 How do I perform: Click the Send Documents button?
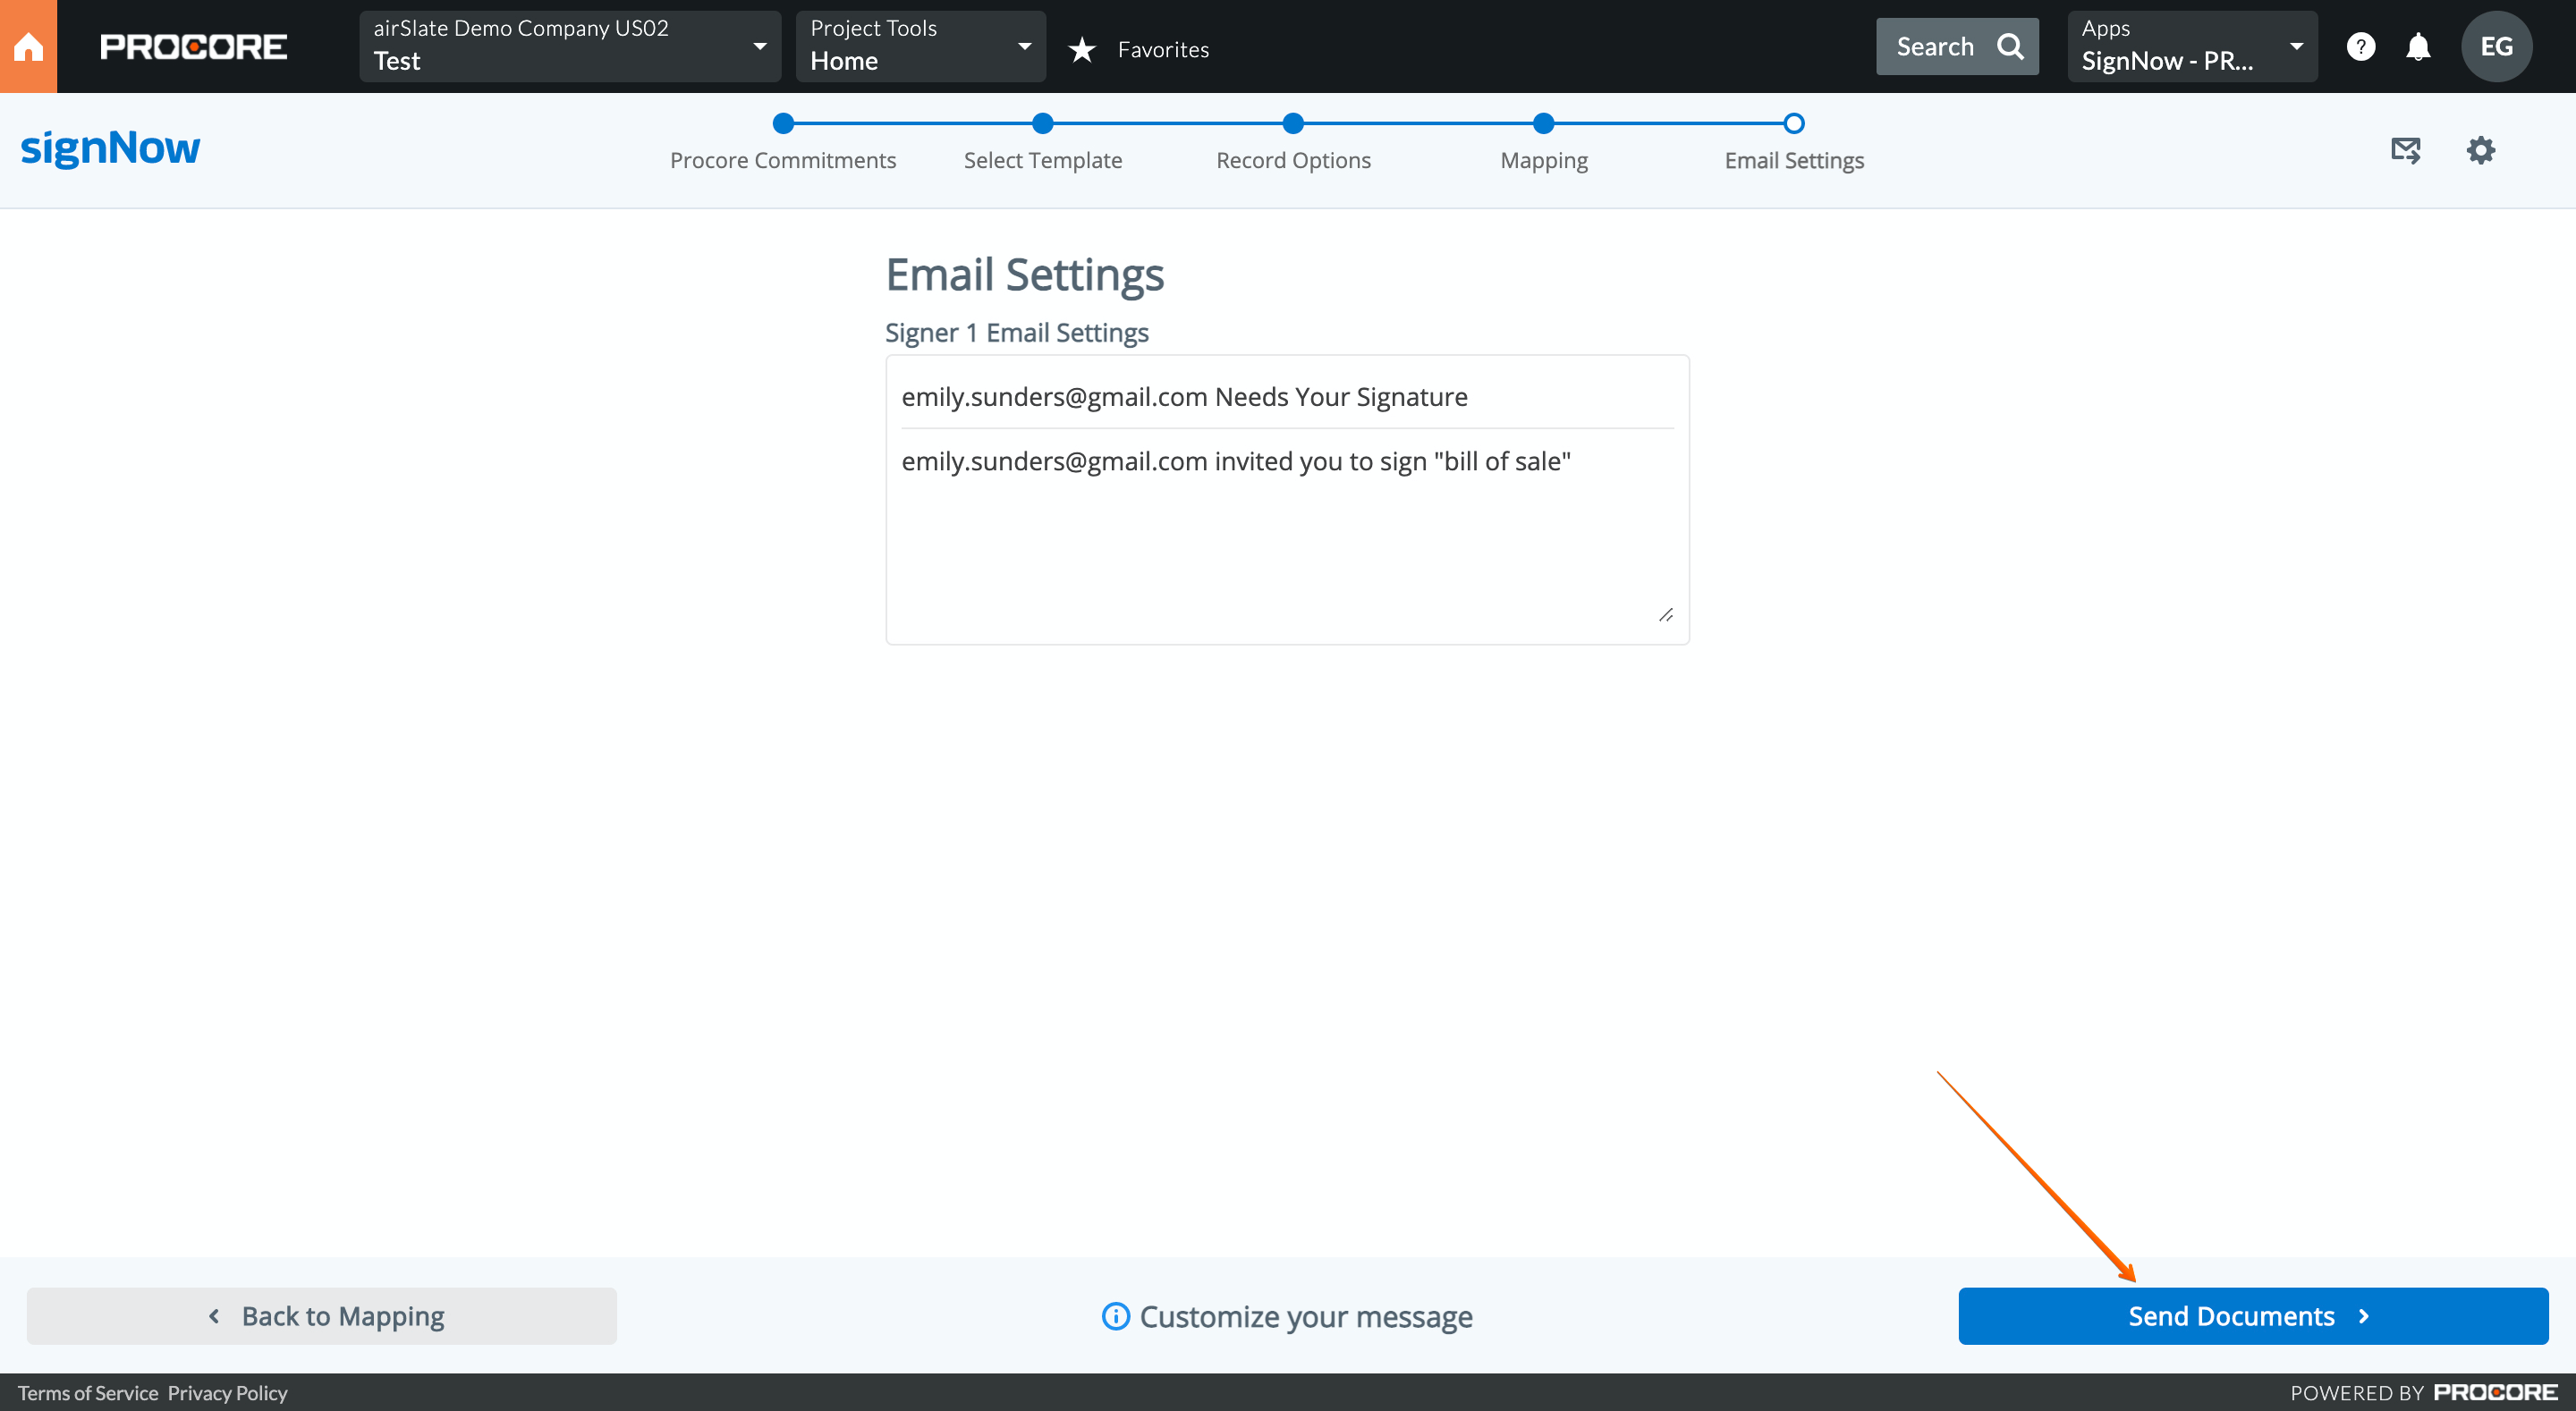[x=2253, y=1316]
